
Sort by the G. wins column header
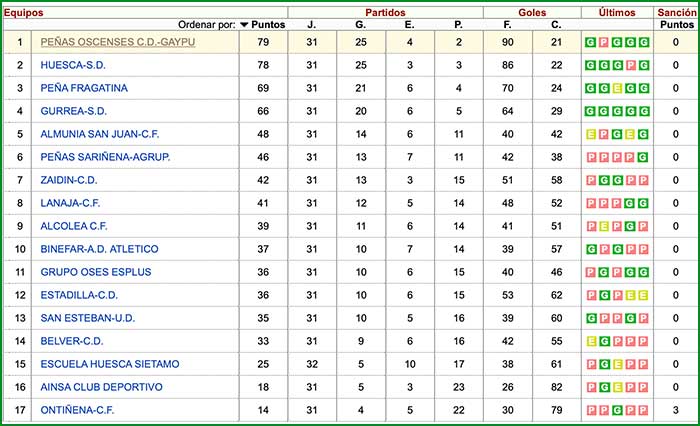tap(360, 24)
